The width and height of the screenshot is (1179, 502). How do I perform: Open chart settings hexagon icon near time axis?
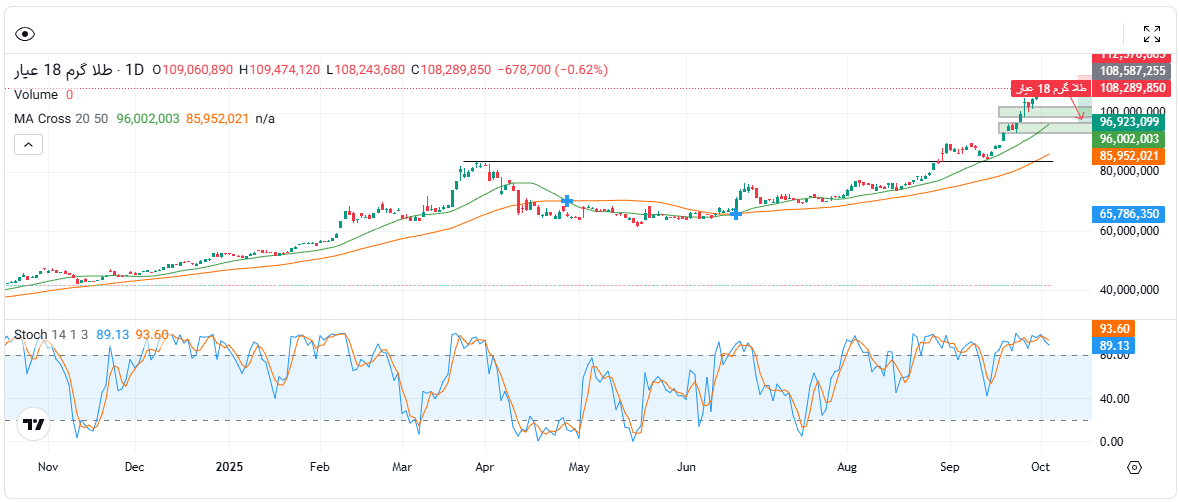[x=1134, y=468]
